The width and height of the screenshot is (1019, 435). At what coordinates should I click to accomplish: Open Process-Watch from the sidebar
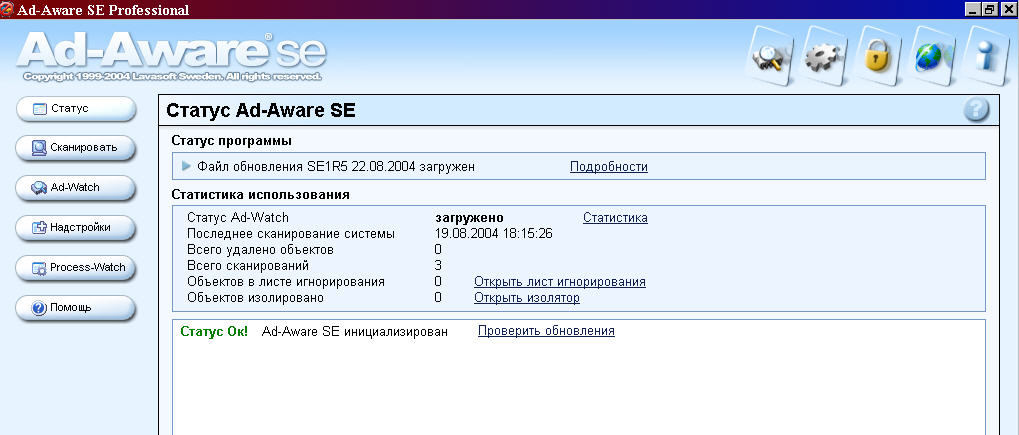coord(75,267)
